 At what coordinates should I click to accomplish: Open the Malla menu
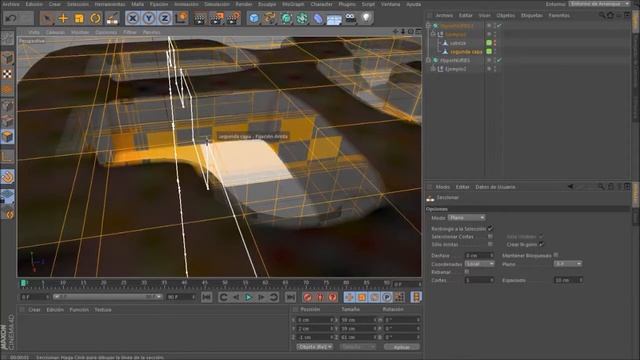138,4
